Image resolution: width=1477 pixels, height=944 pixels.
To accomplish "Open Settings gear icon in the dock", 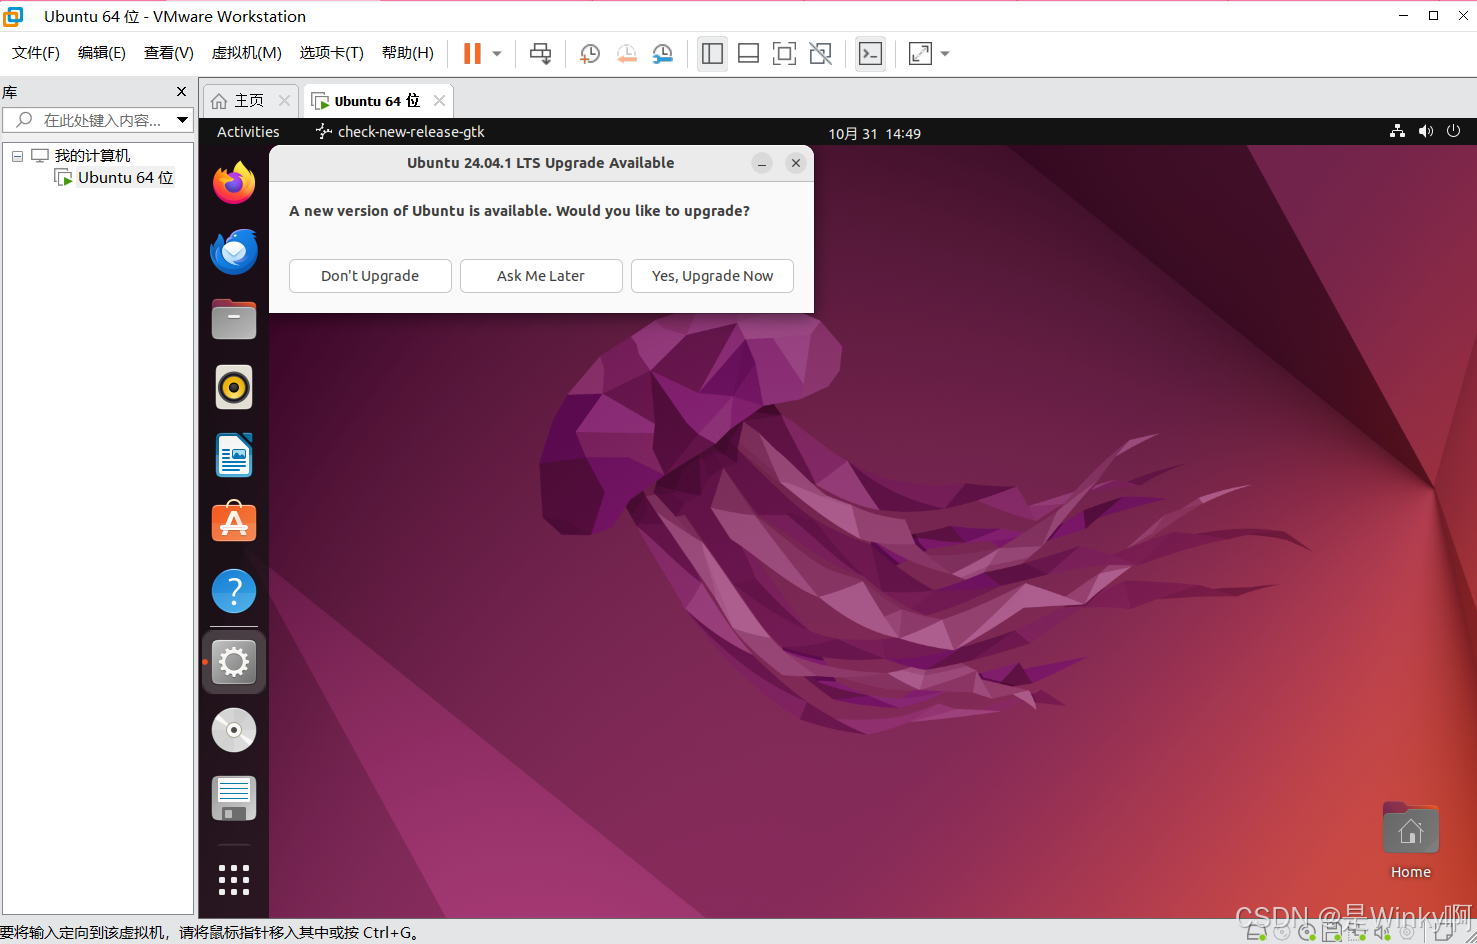I will coord(234,661).
